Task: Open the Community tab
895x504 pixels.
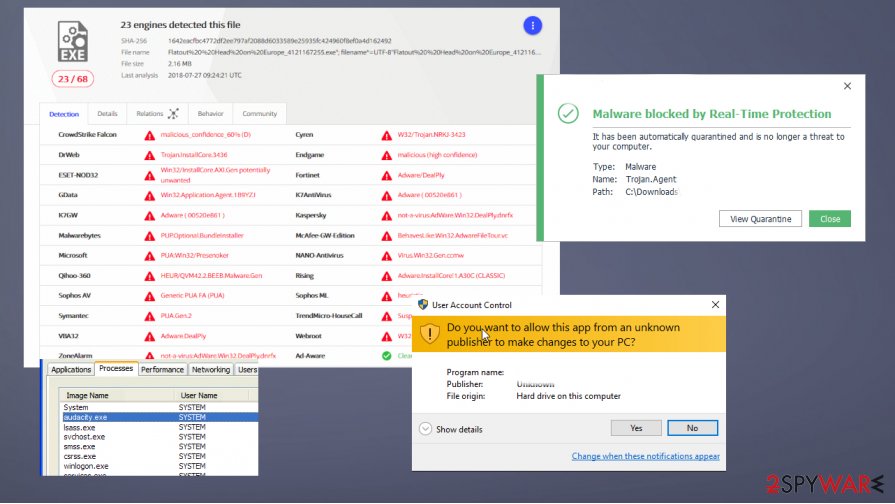Action: coord(259,114)
